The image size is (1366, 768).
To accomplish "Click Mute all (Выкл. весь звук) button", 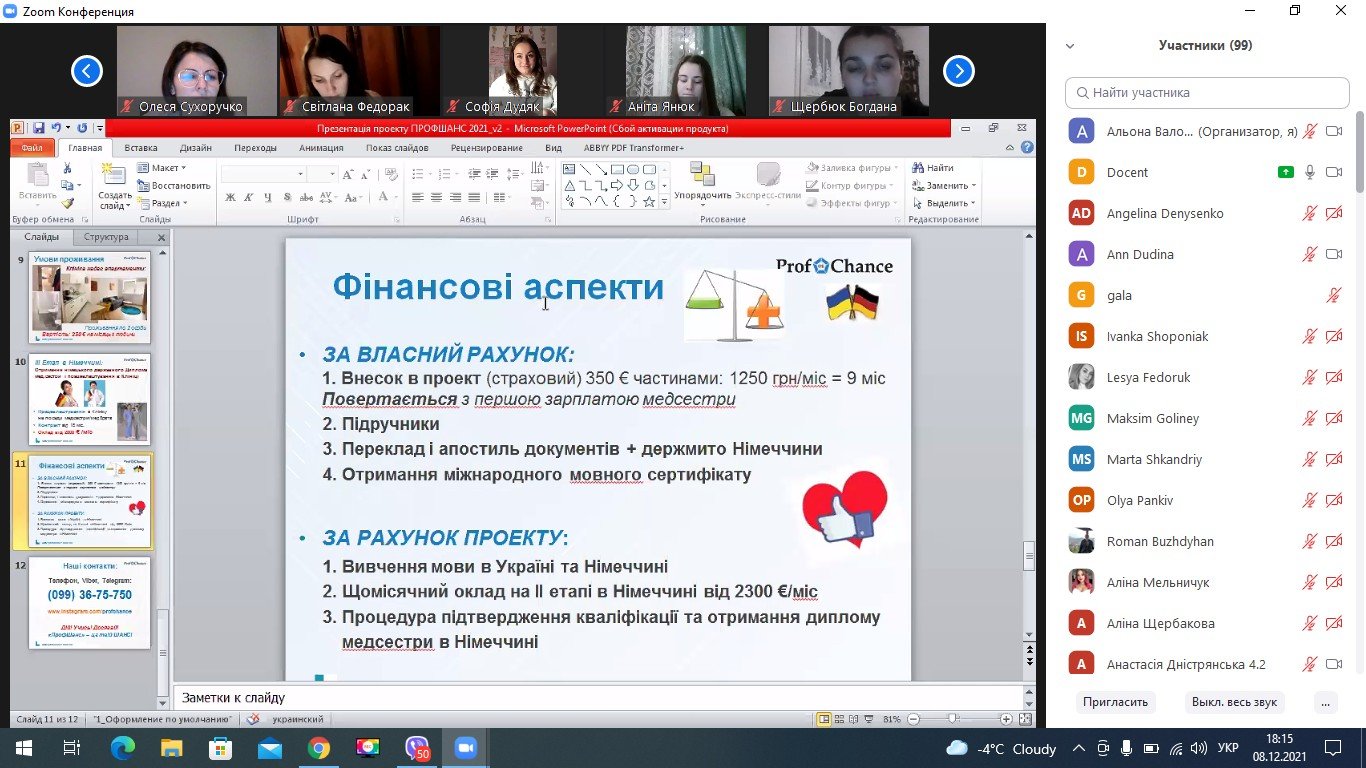I will [1234, 702].
